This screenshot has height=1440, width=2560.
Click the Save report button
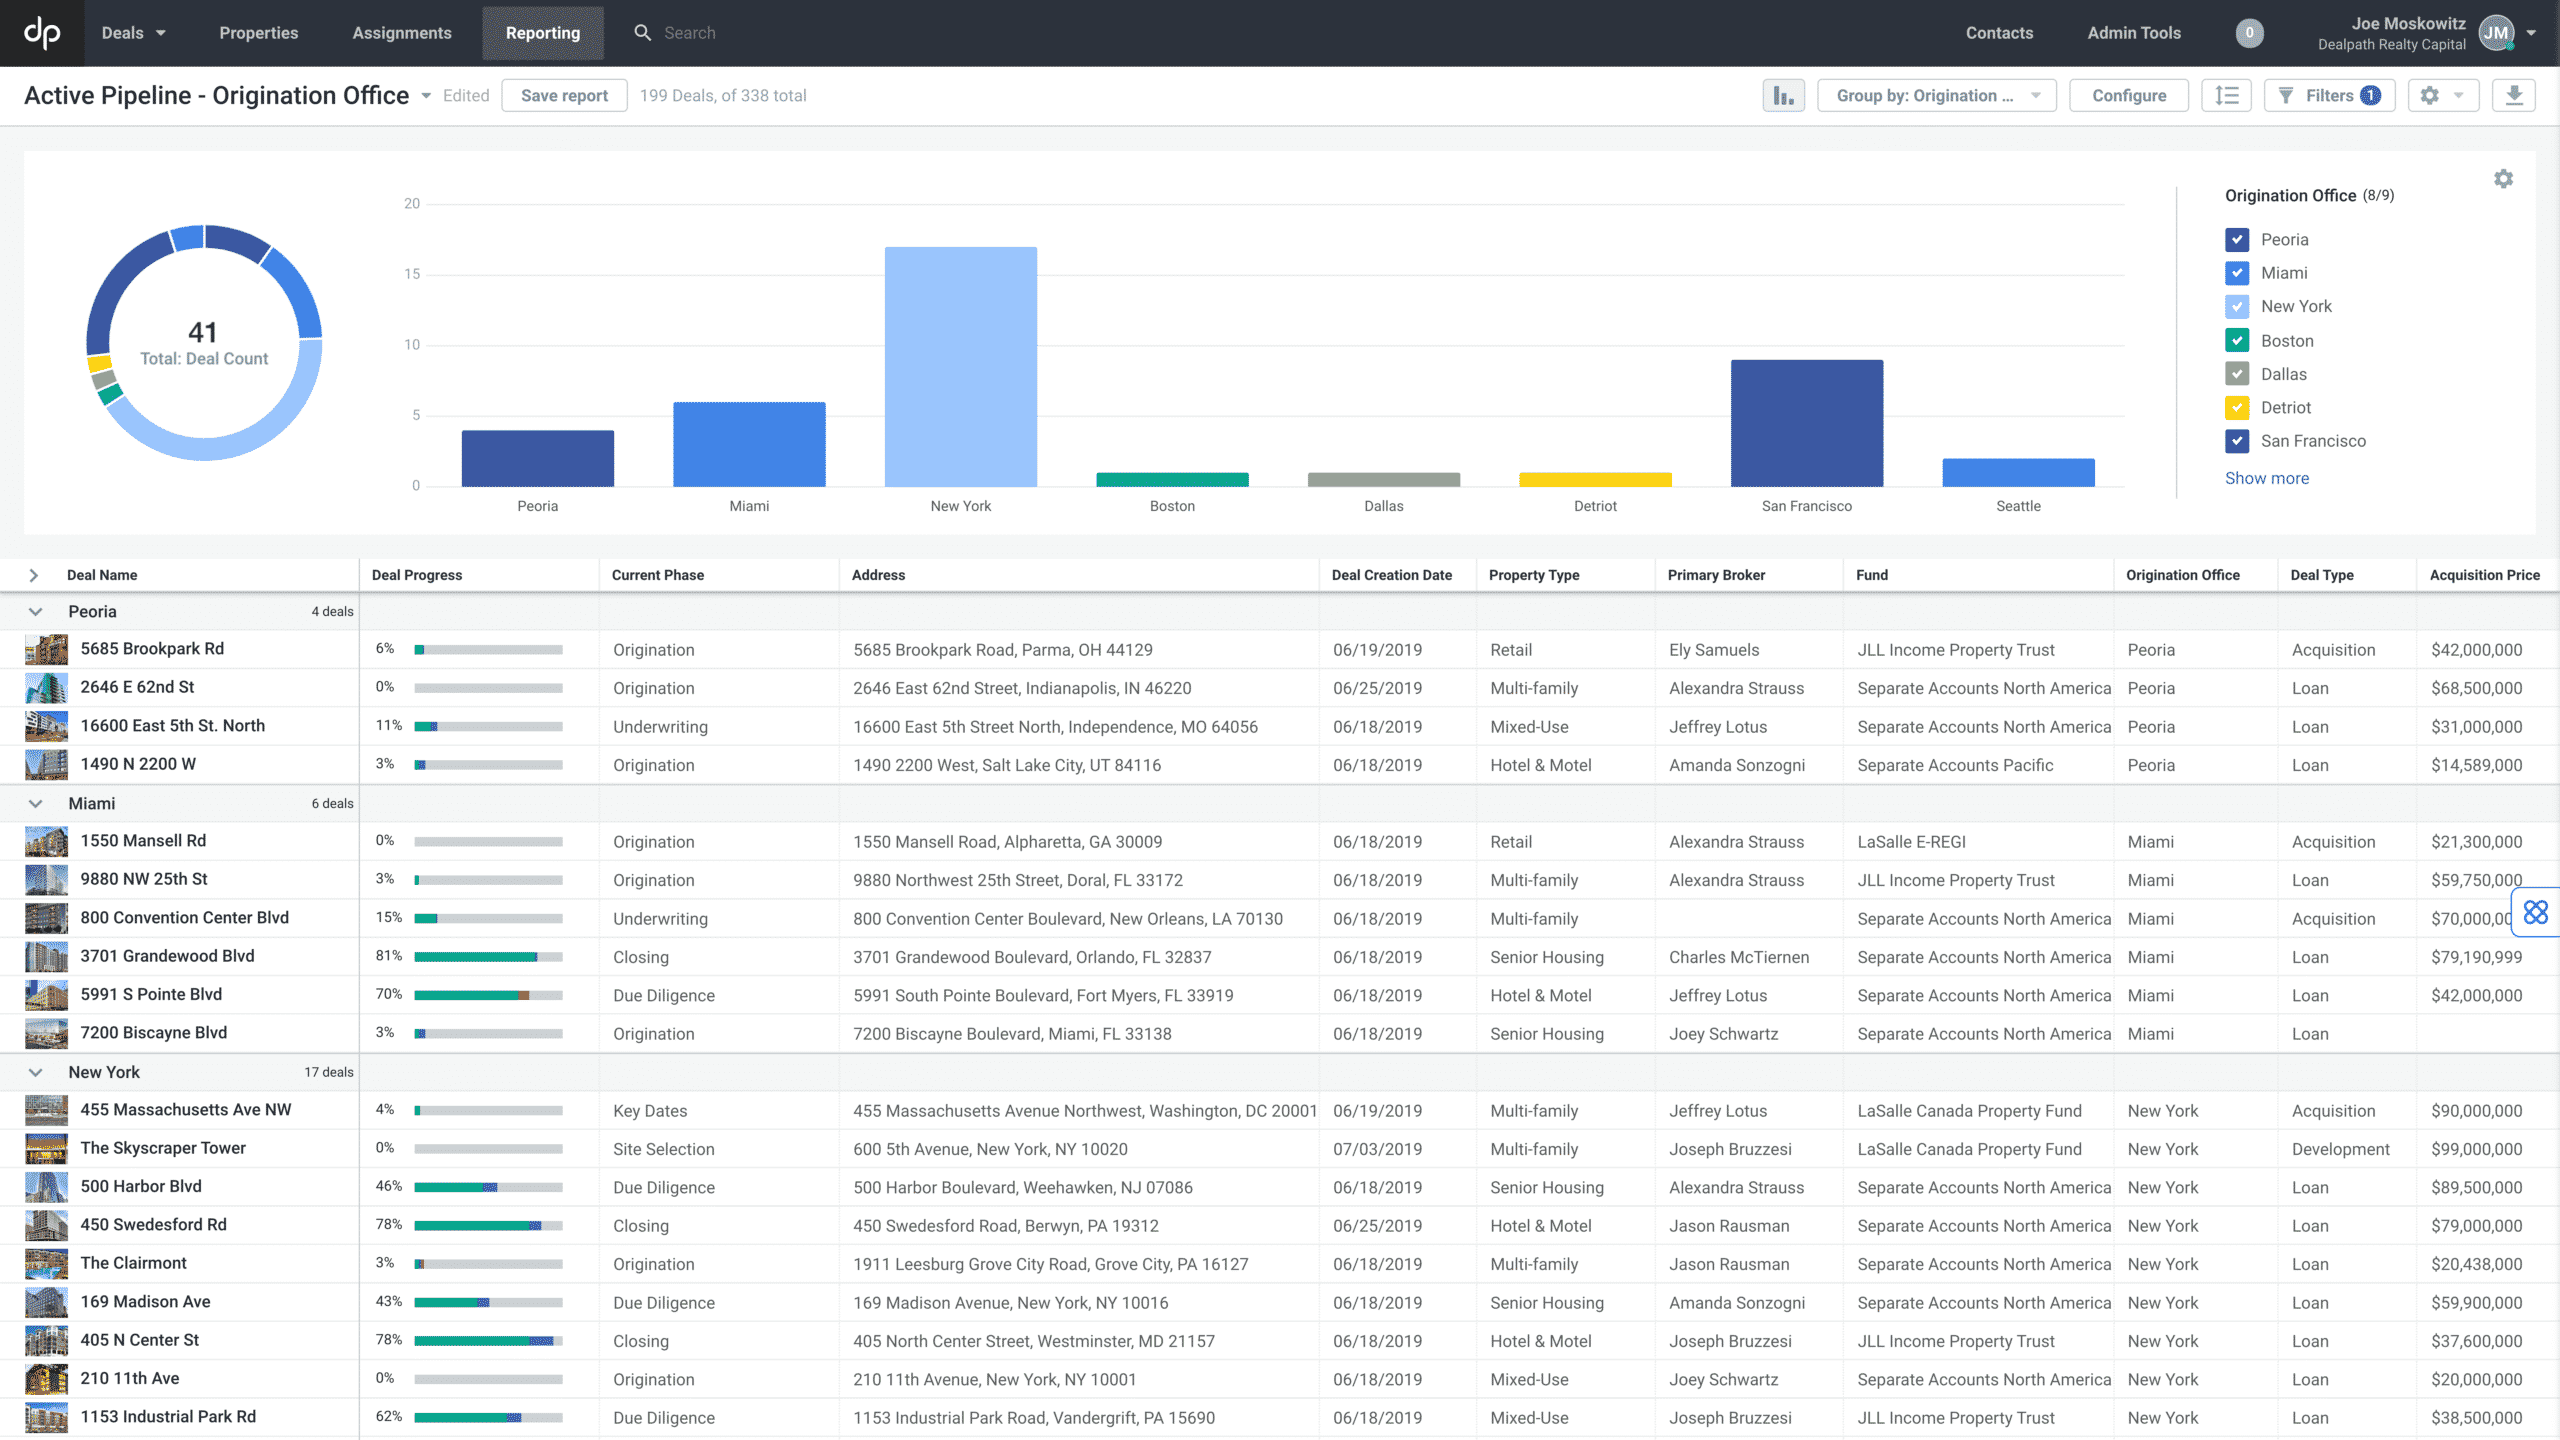561,95
